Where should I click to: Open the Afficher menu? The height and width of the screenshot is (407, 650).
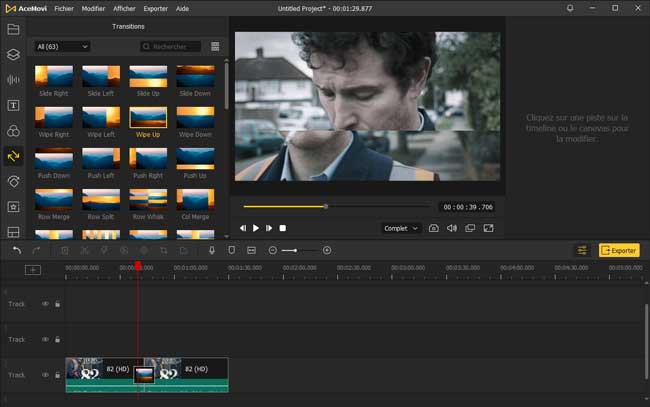click(124, 8)
